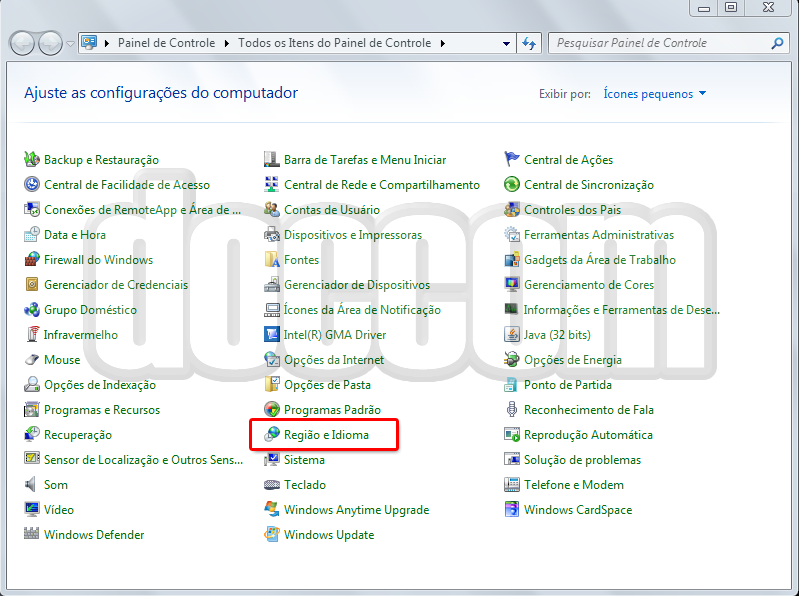Expand arrow after Todos os Itens breadcrumb
The width and height of the screenshot is (799, 596).
point(443,43)
